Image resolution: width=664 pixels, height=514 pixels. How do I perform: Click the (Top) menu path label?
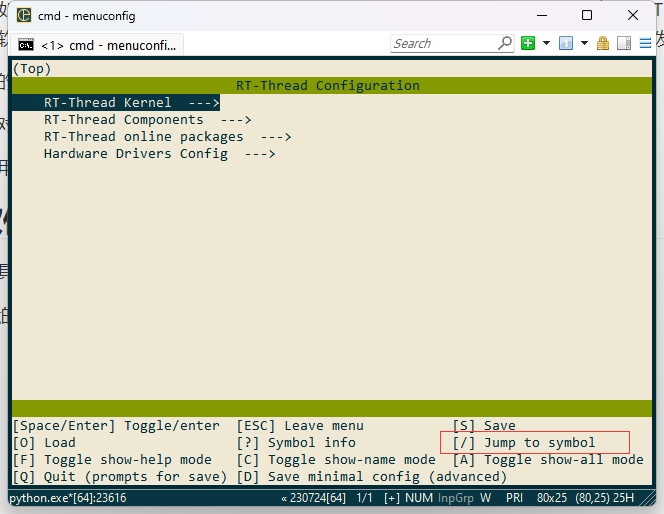32,69
